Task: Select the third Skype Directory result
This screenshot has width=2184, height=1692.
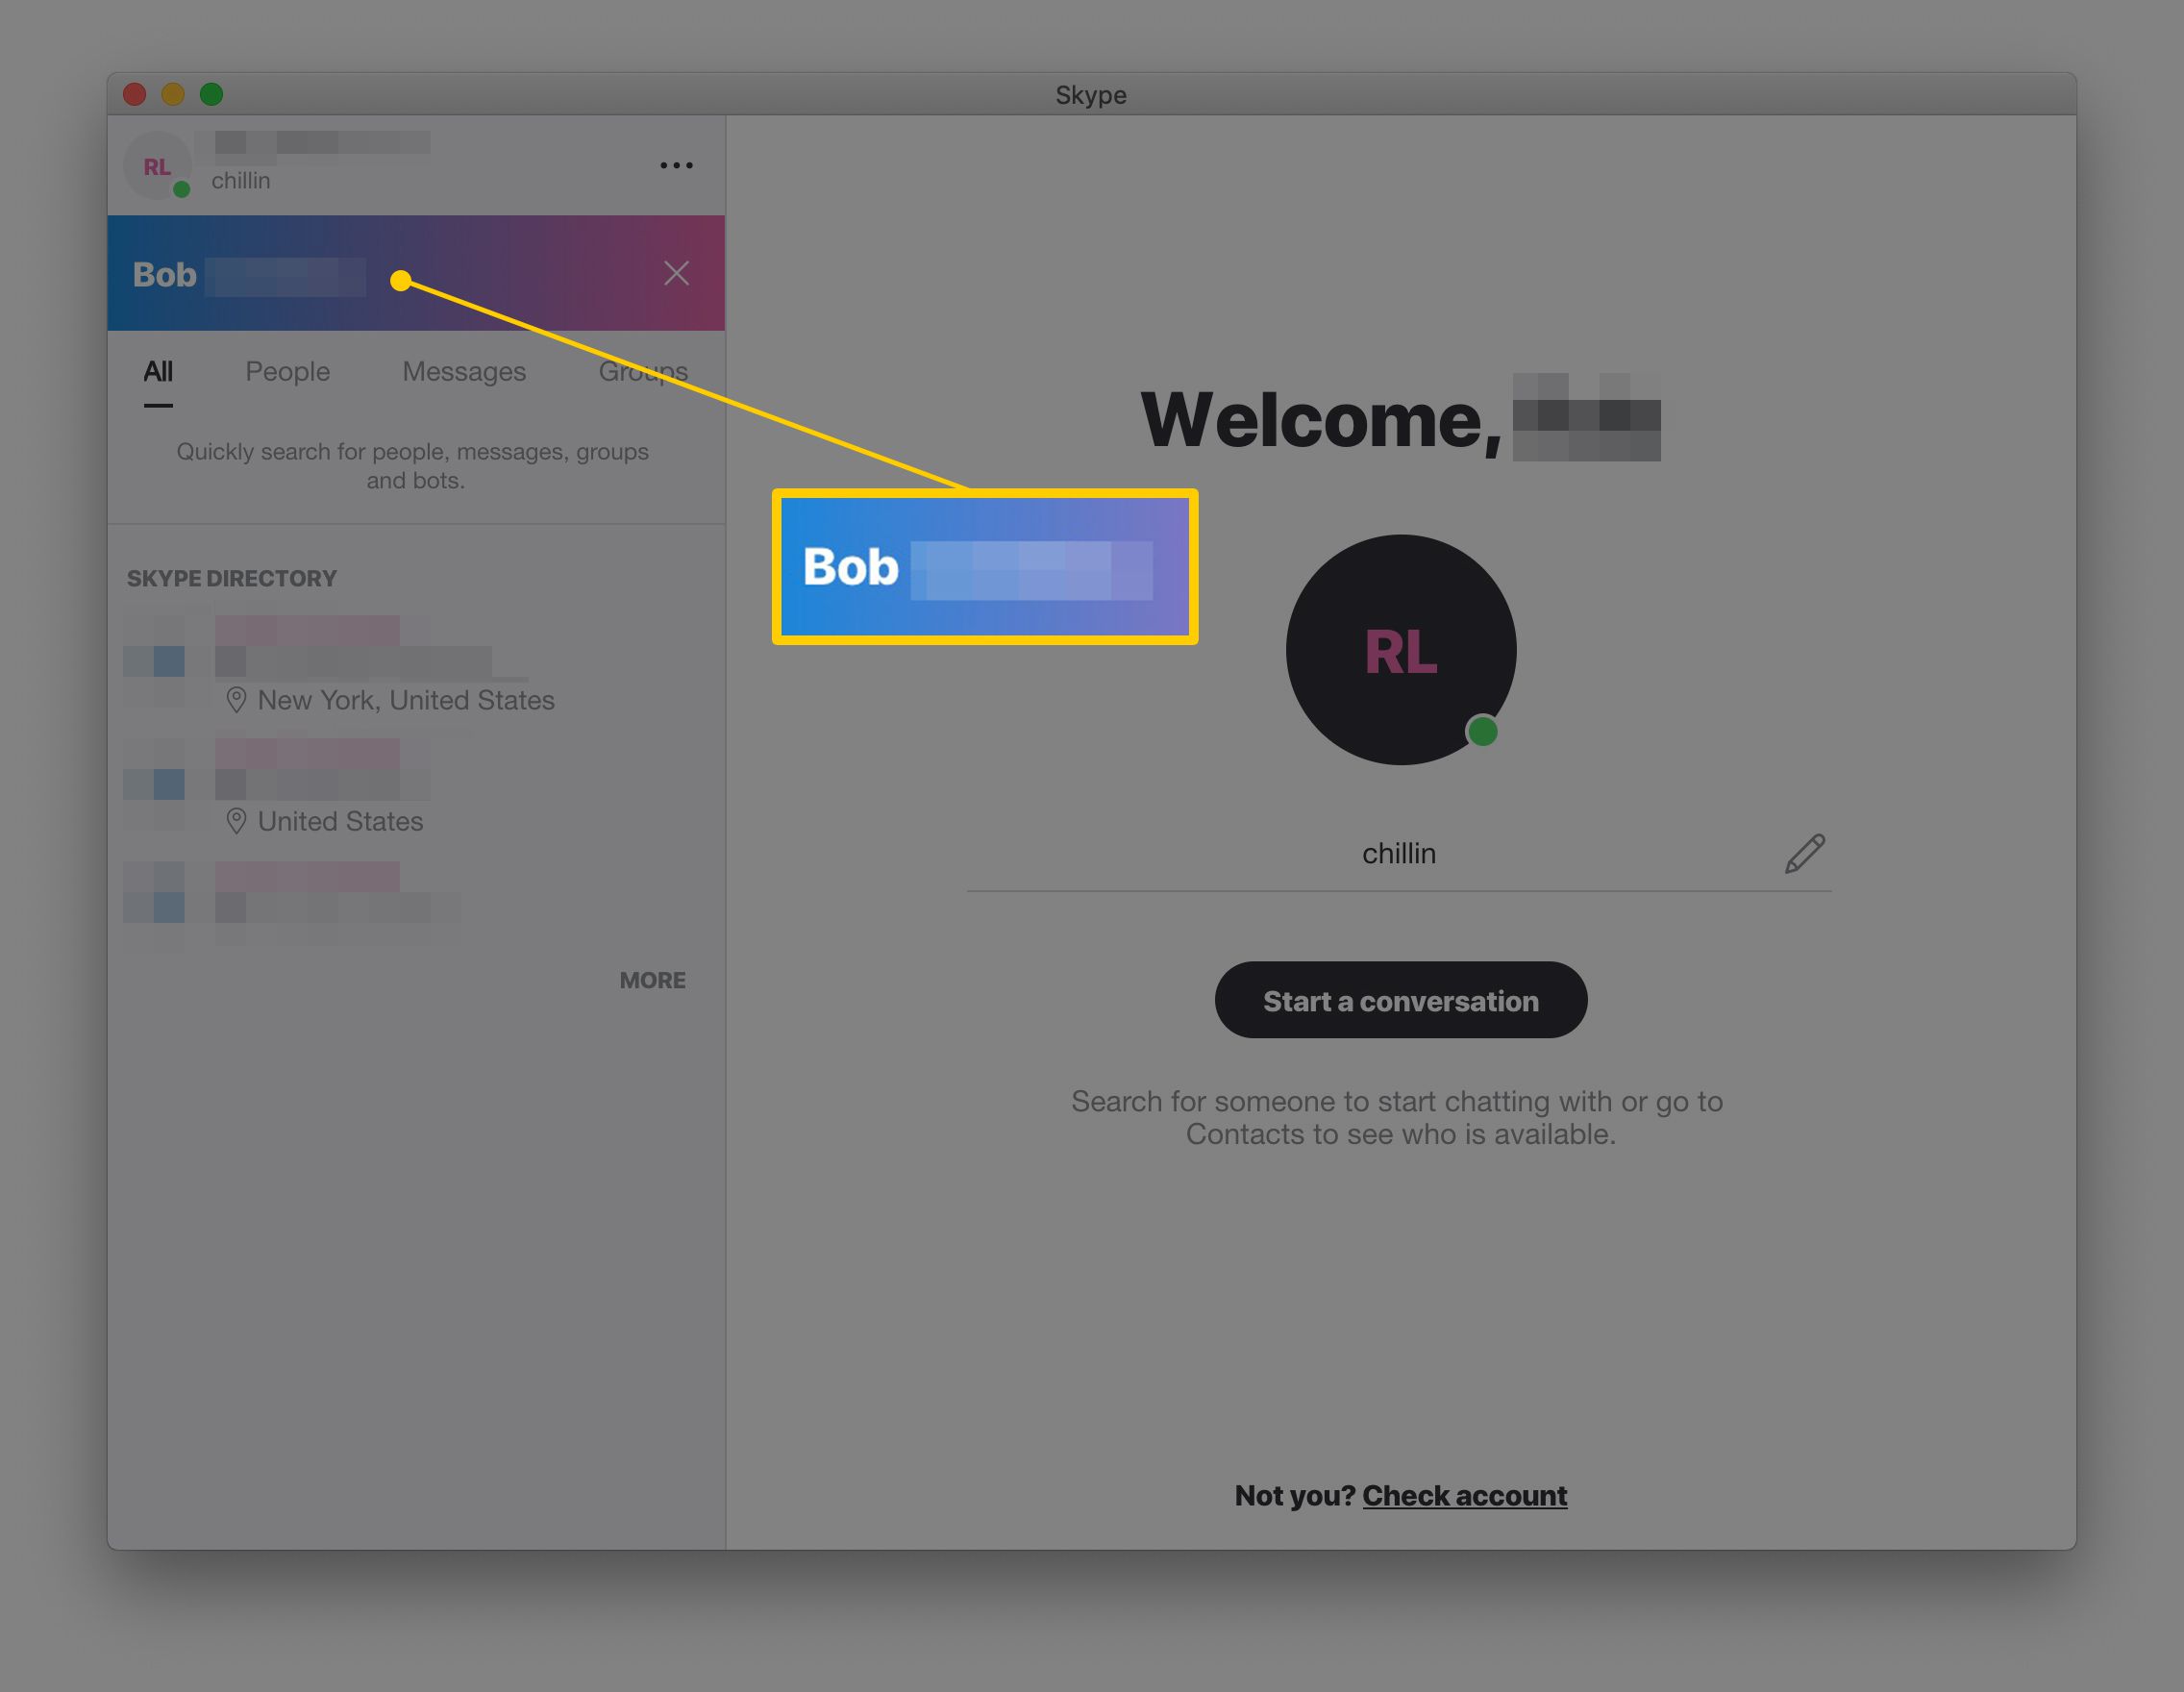Action: click(416, 903)
